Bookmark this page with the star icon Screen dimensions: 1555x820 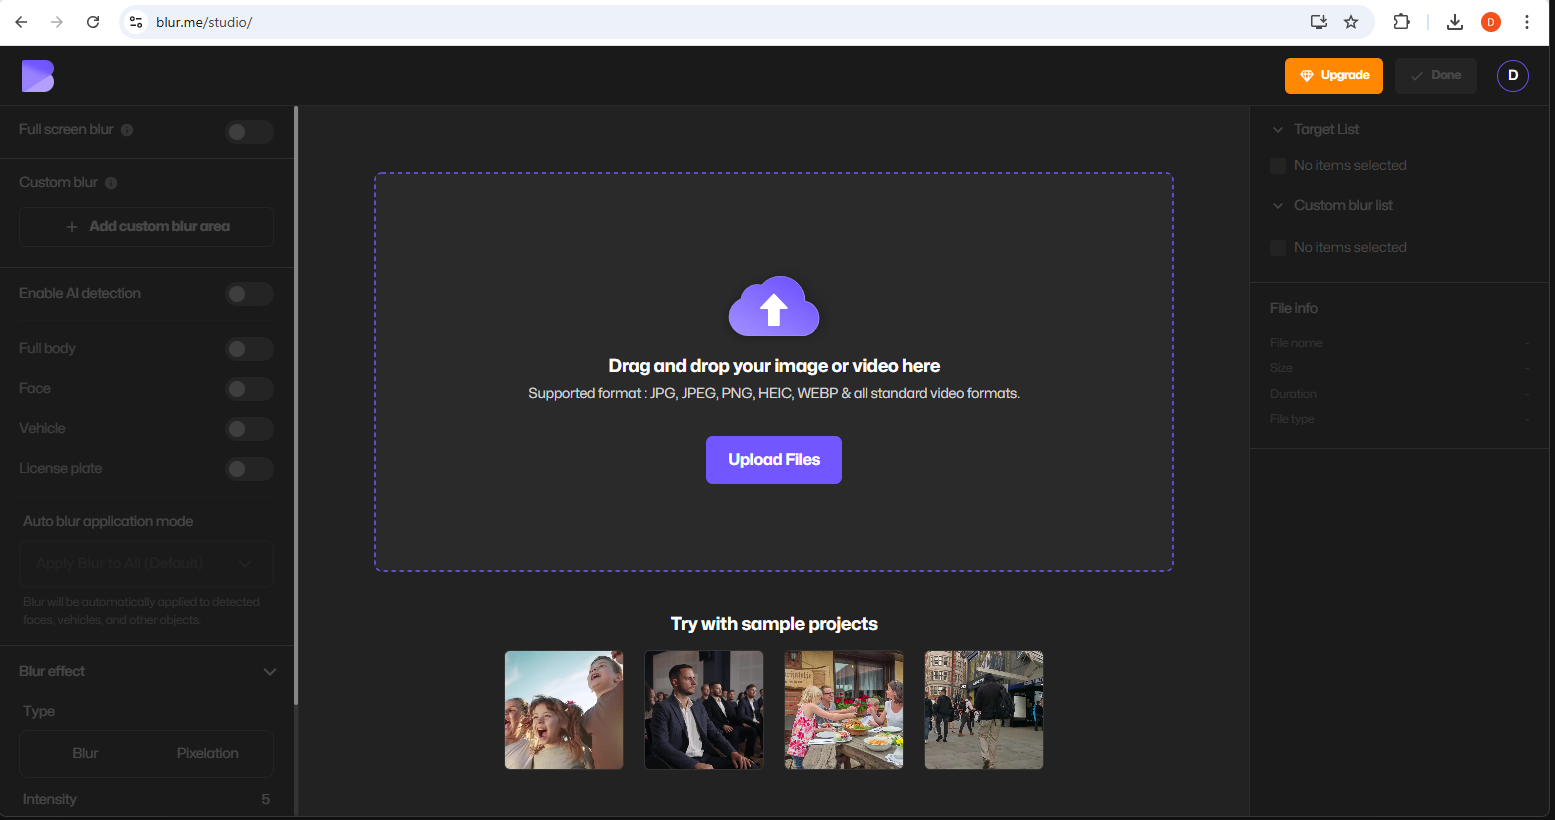[x=1351, y=22]
